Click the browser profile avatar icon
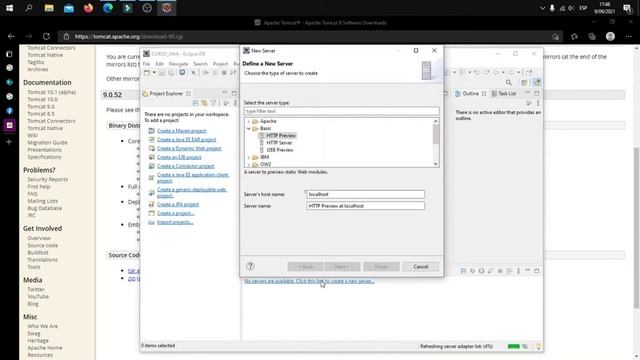The width and height of the screenshot is (640, 360). [610, 36]
